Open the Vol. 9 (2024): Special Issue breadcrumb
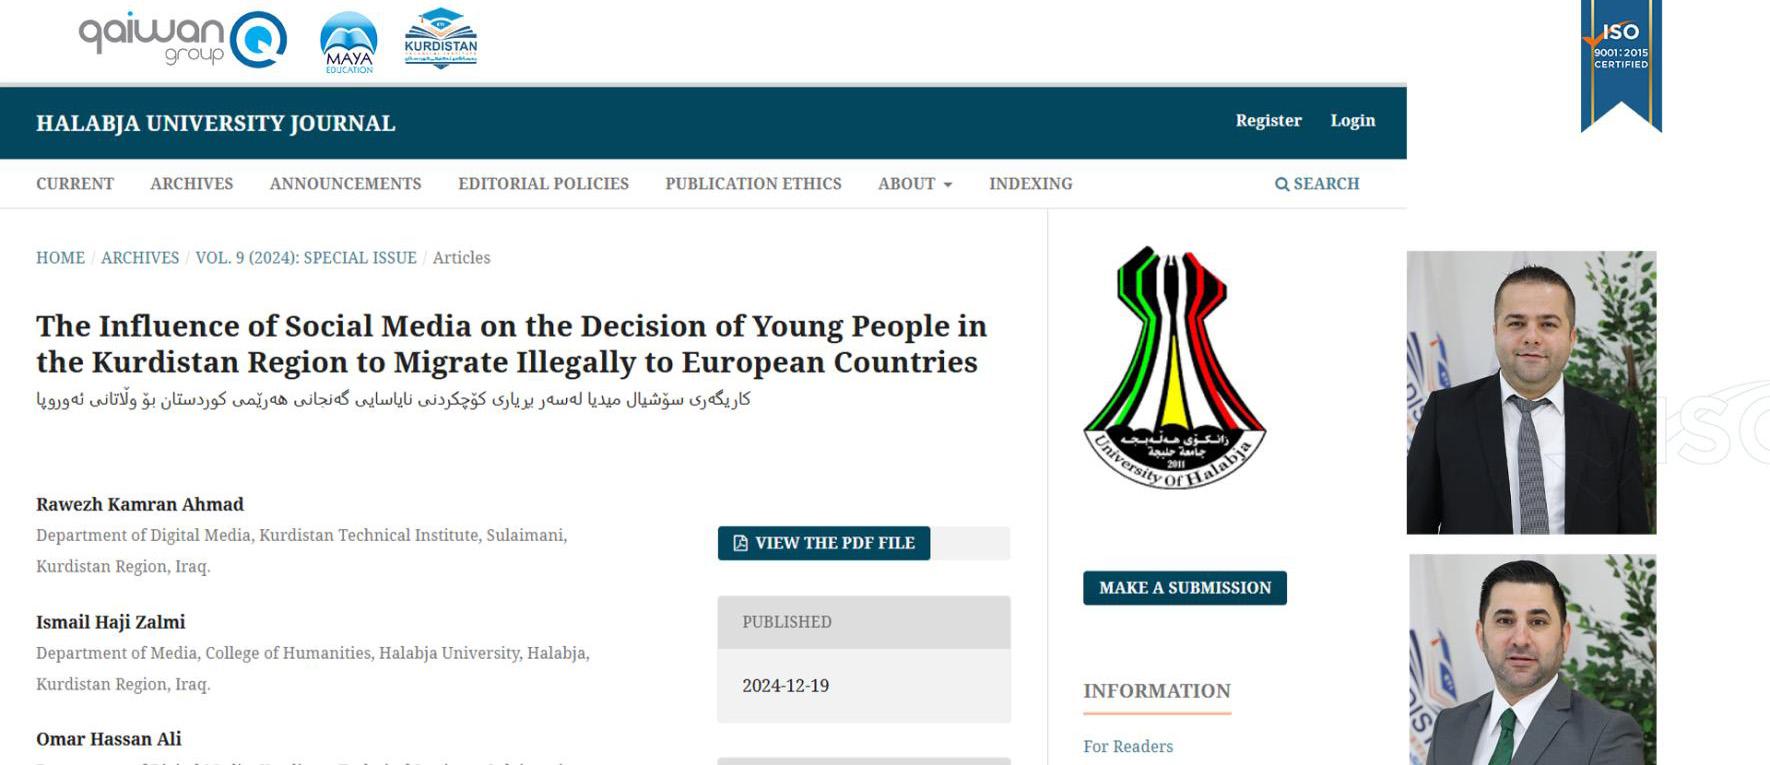1770x765 pixels. (x=306, y=258)
